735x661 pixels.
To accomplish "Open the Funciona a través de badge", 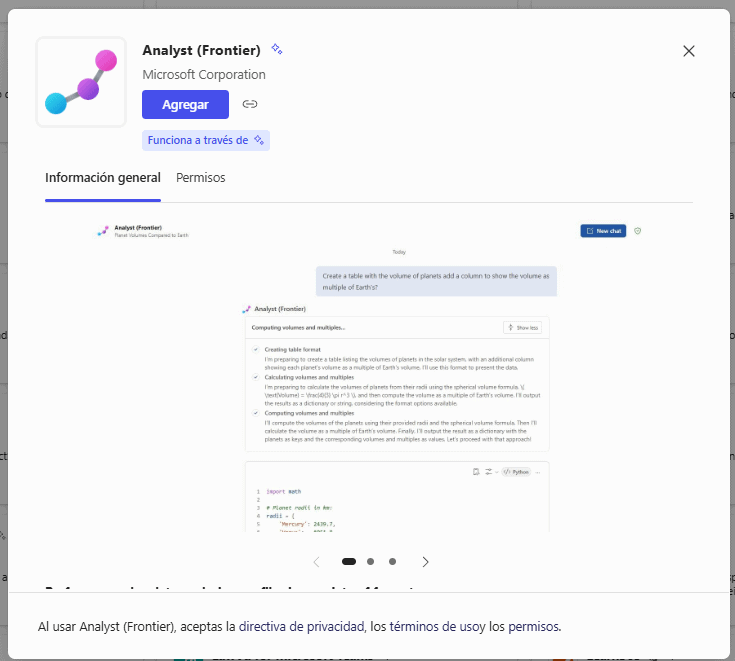I will (x=206, y=140).
